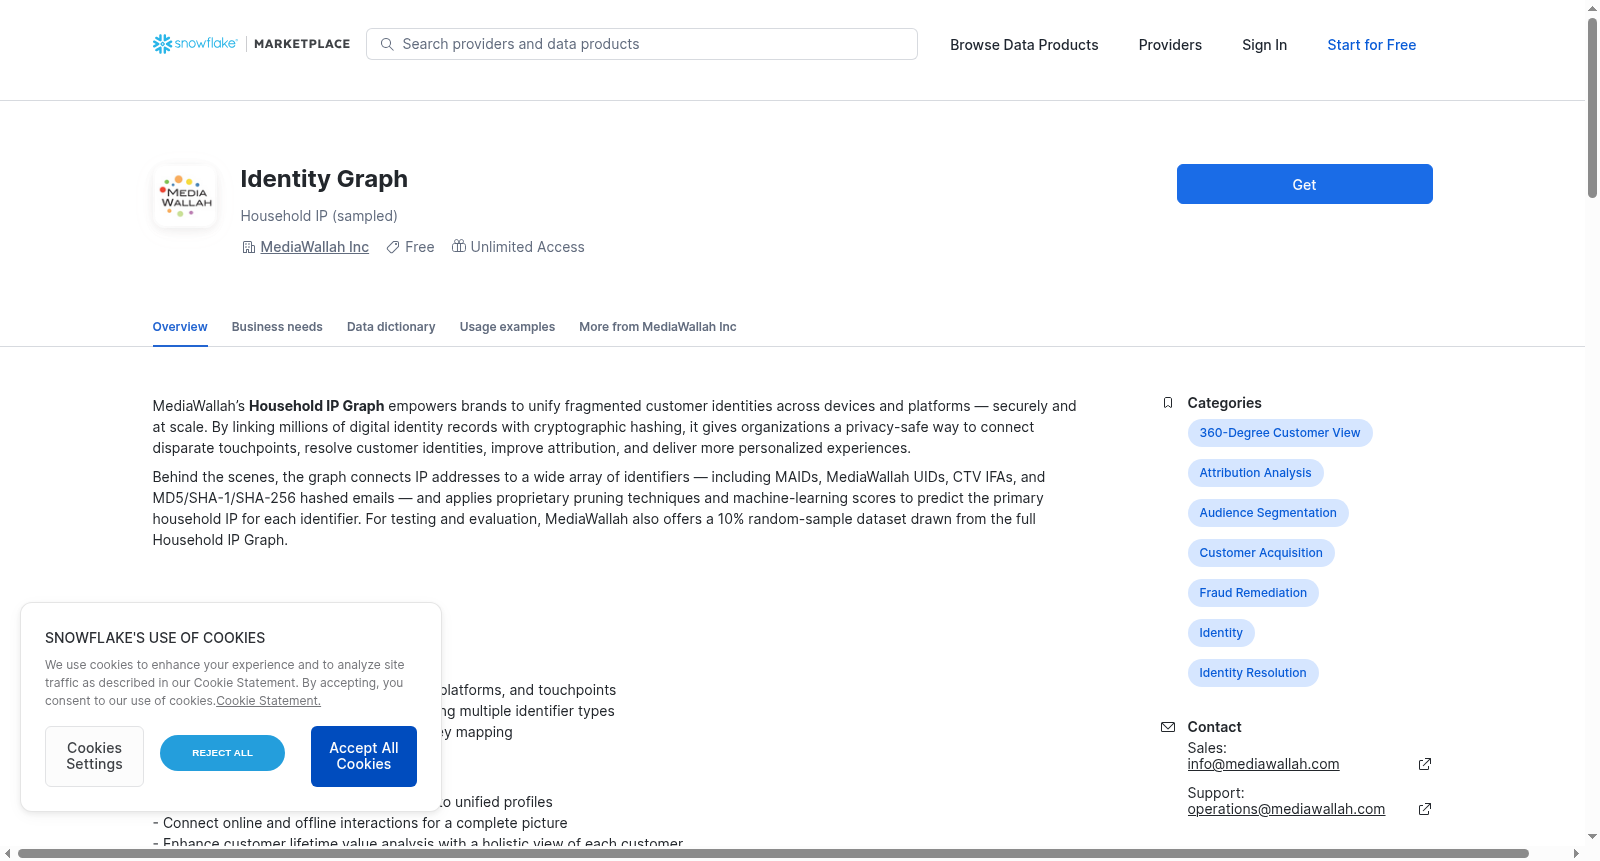The width and height of the screenshot is (1600, 861).
Task: Switch to the Usage examples tab
Action: click(507, 327)
